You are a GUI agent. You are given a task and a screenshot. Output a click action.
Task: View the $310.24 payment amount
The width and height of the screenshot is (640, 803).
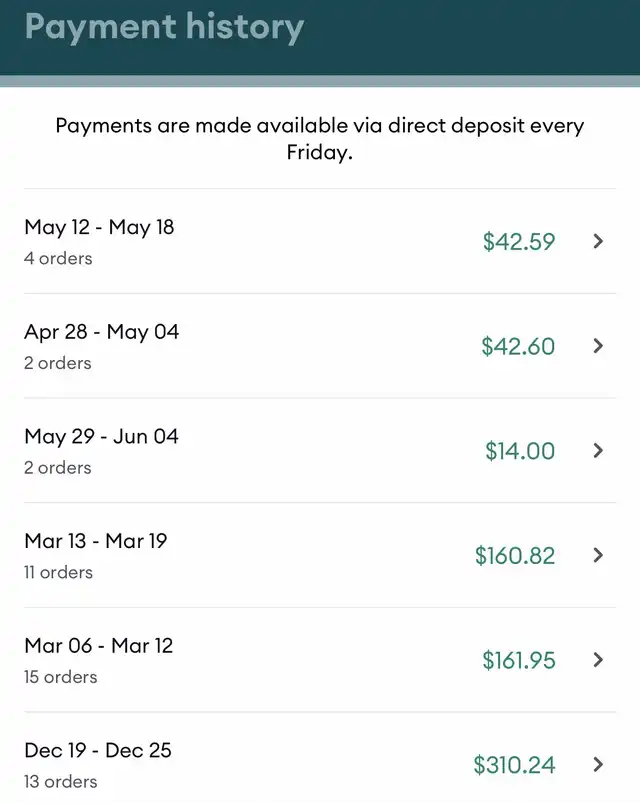coord(514,765)
